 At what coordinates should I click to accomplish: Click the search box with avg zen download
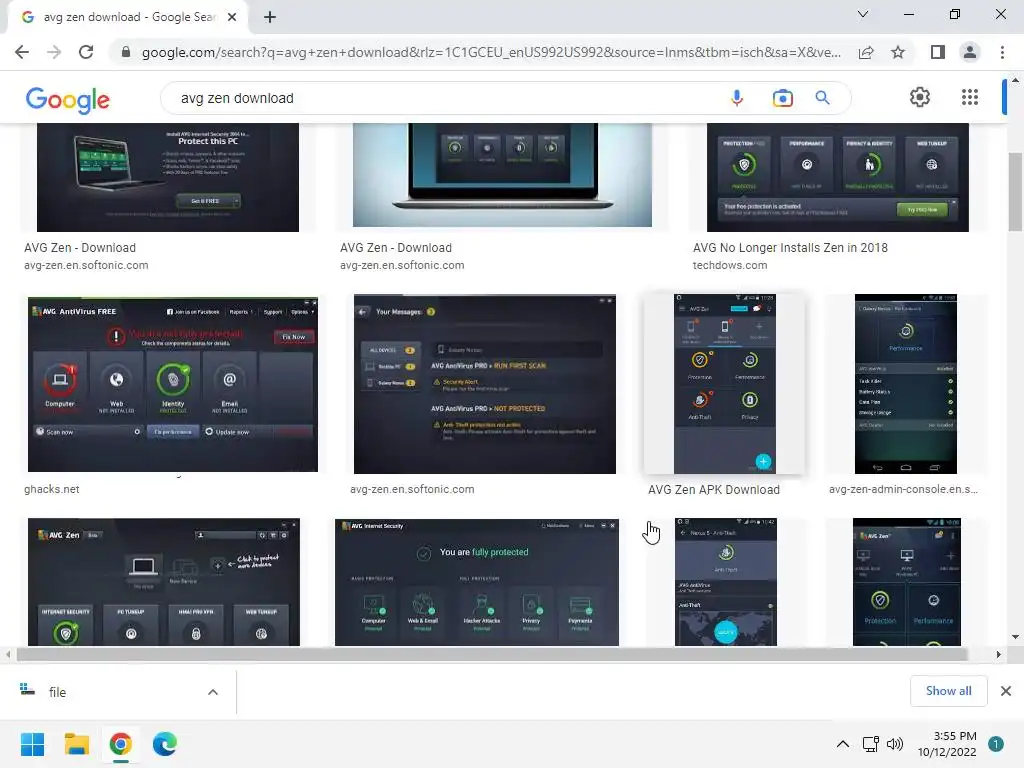[x=444, y=98]
